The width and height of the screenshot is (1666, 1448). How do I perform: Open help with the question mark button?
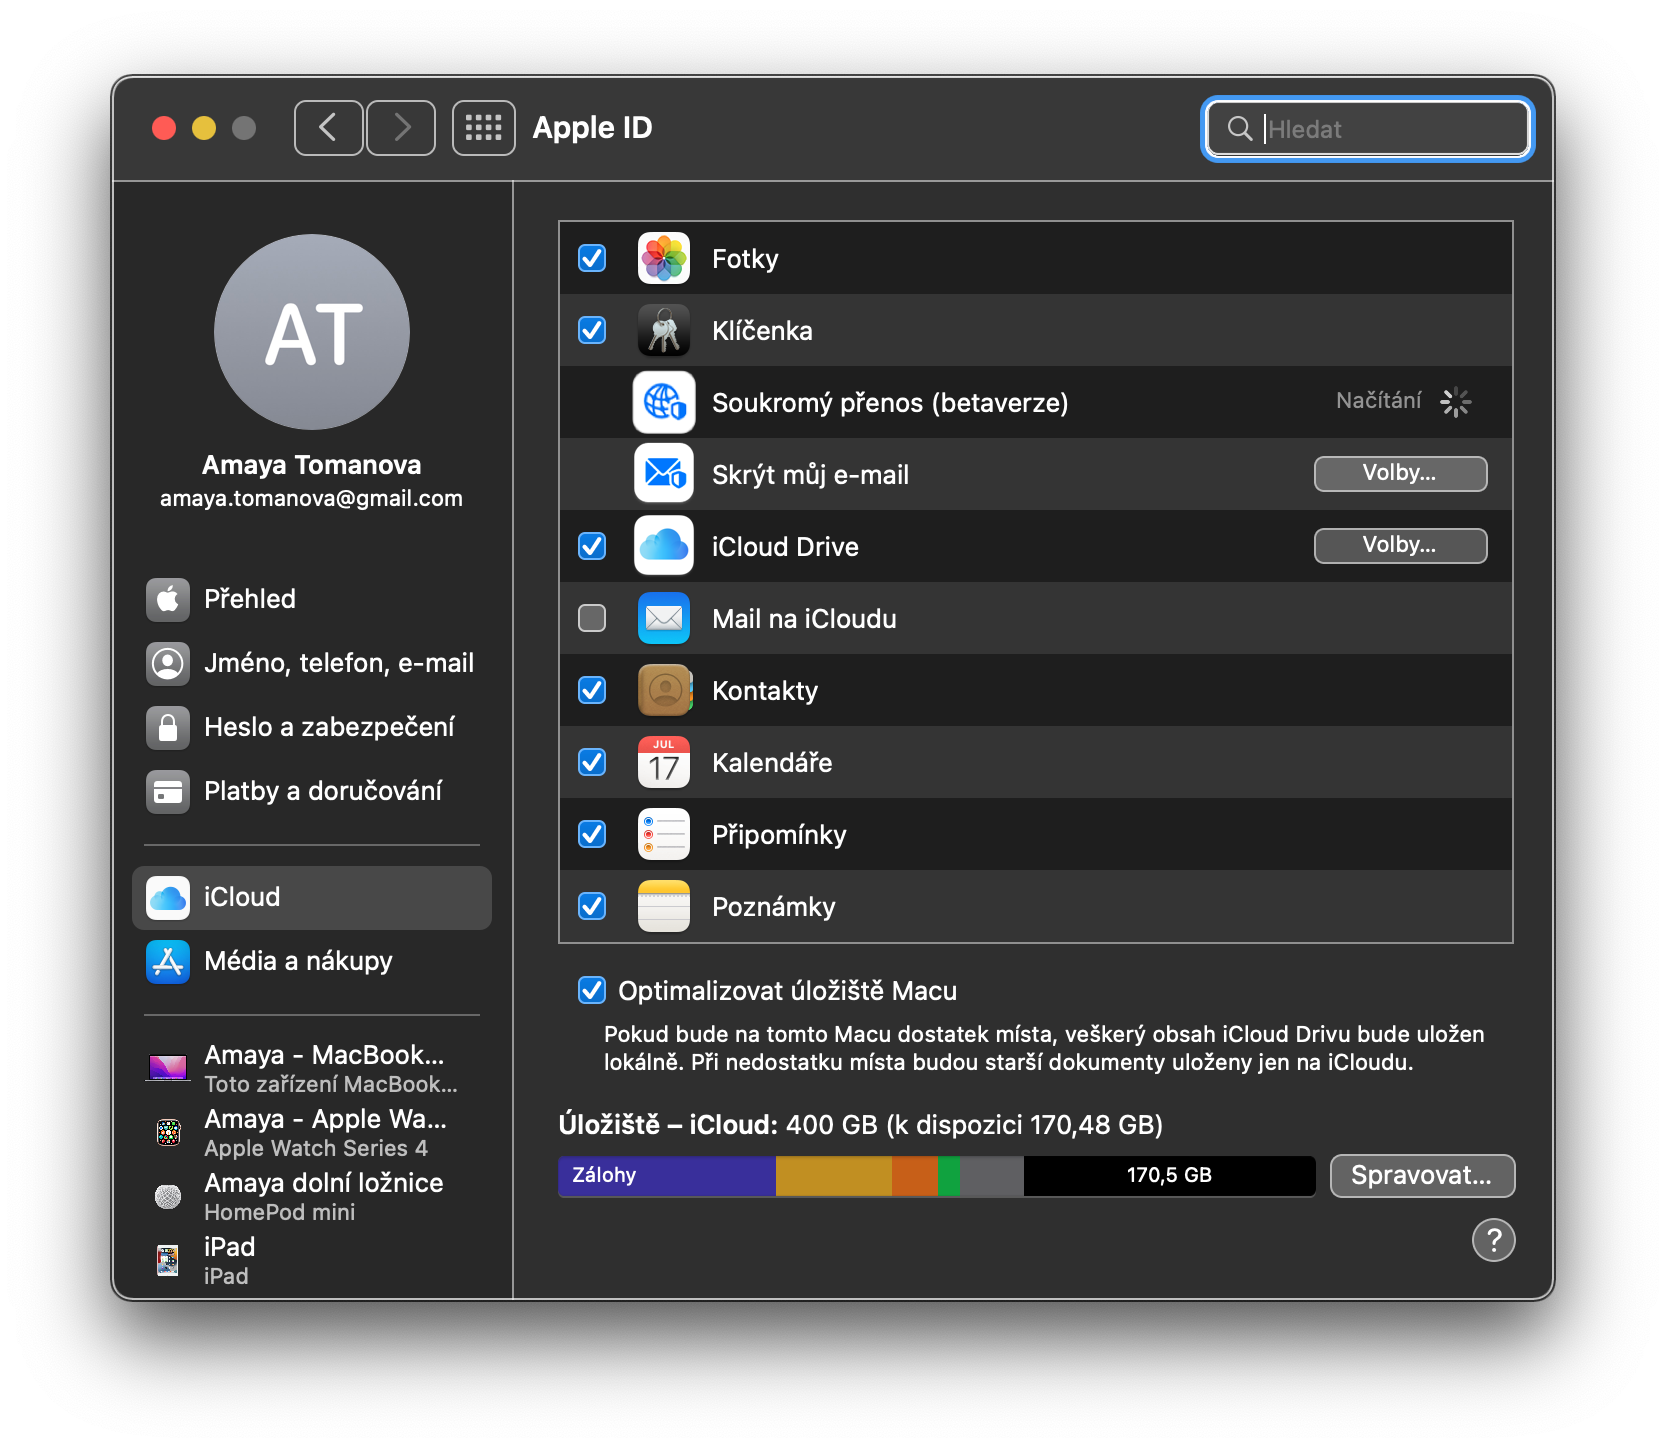(x=1494, y=1240)
